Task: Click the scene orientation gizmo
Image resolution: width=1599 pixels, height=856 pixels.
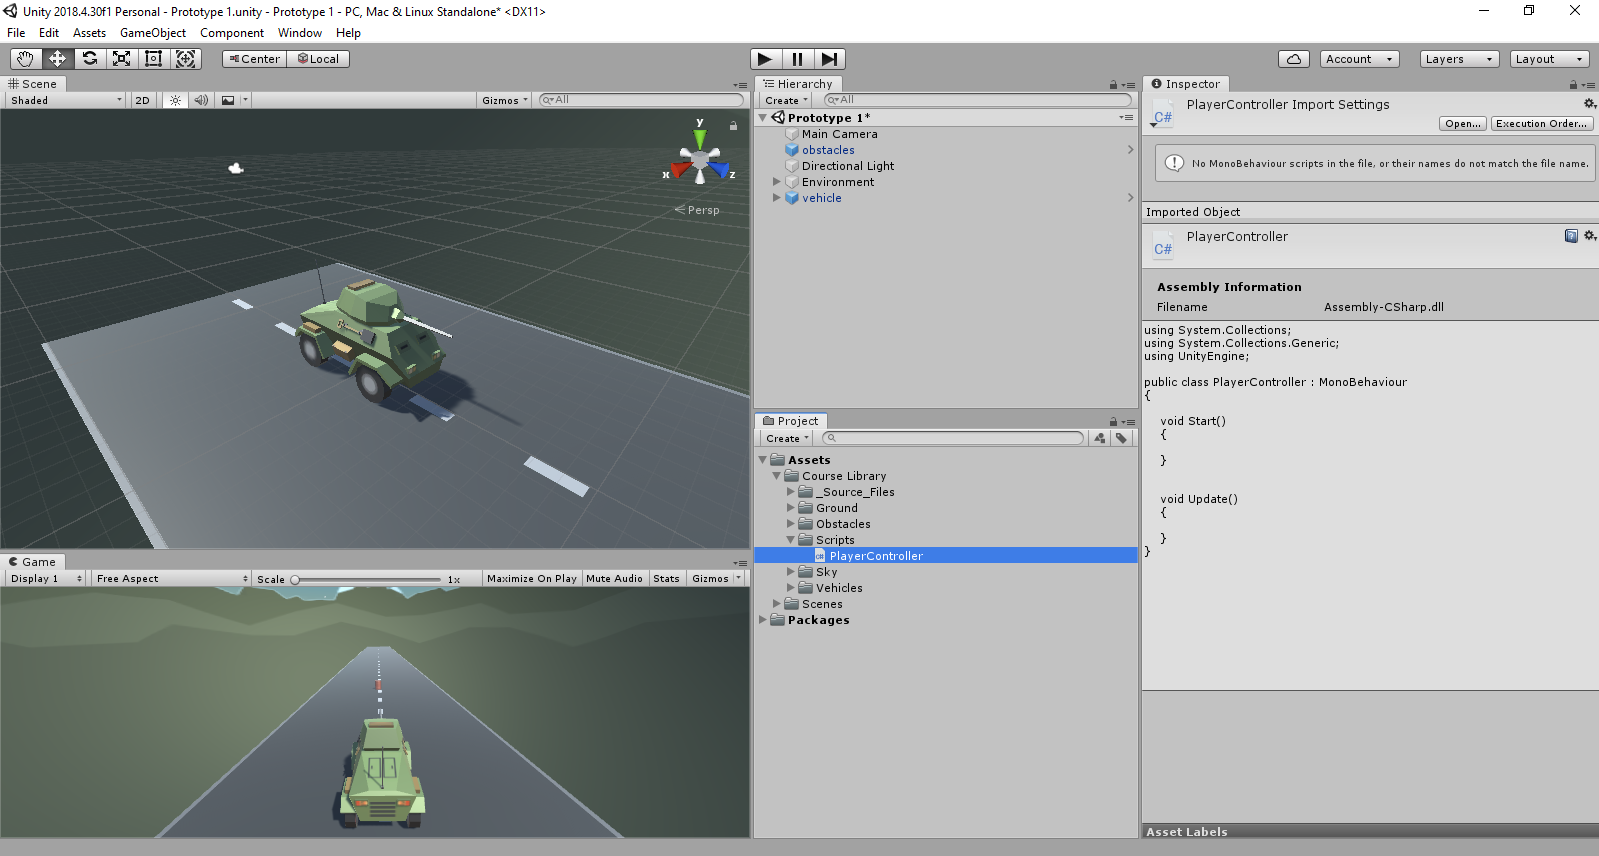Action: click(x=700, y=160)
